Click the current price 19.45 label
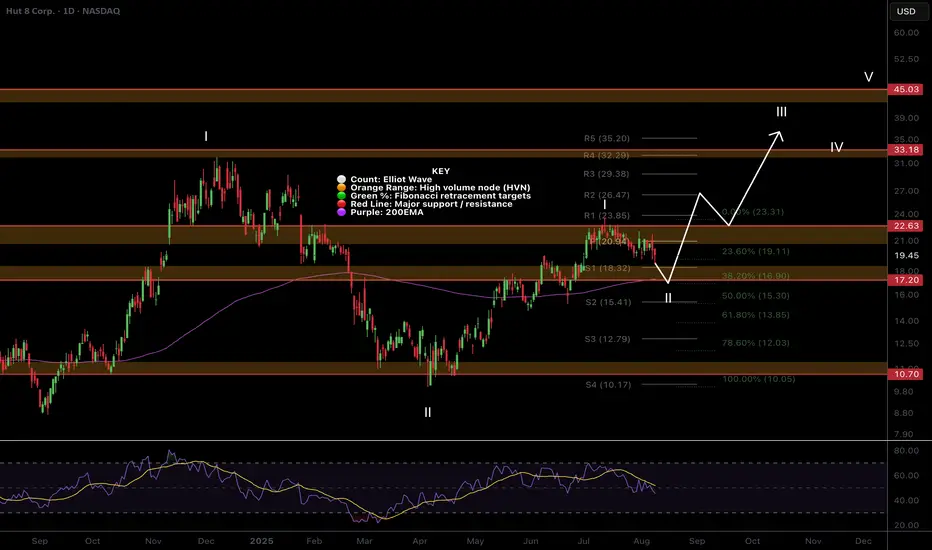This screenshot has width=932, height=550. click(906, 256)
